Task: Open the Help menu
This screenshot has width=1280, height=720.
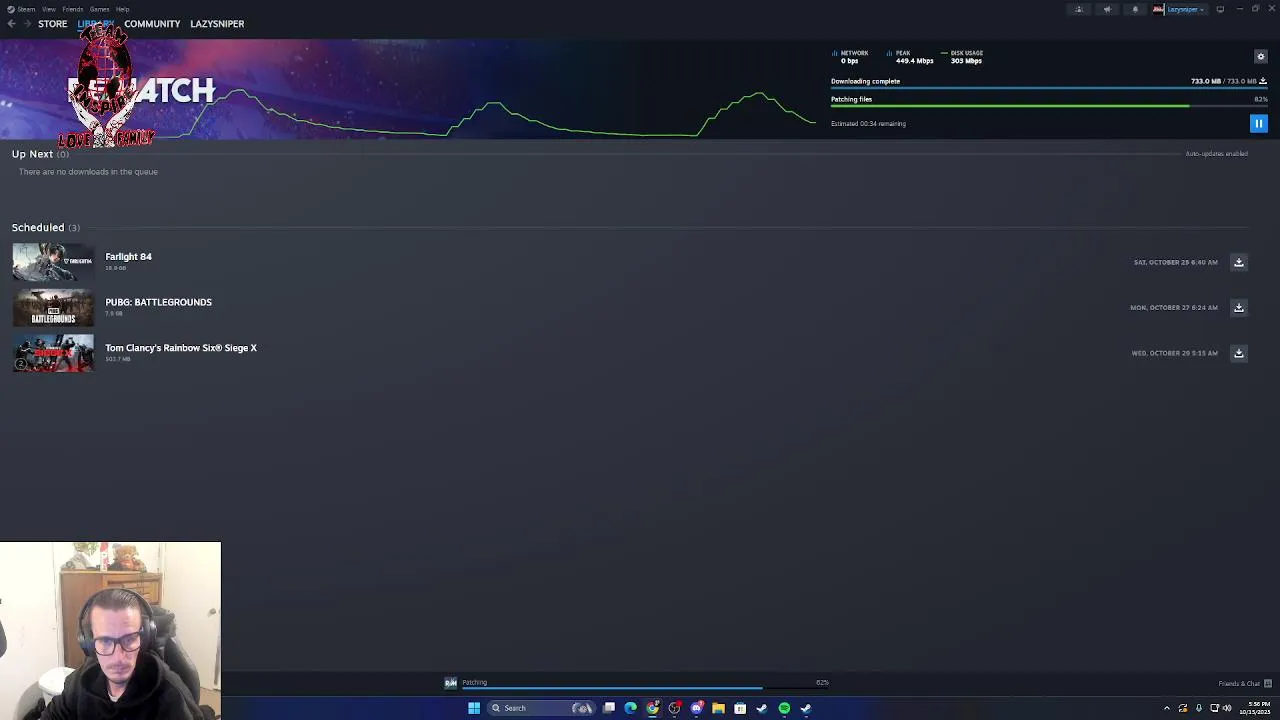Action: click(x=122, y=9)
